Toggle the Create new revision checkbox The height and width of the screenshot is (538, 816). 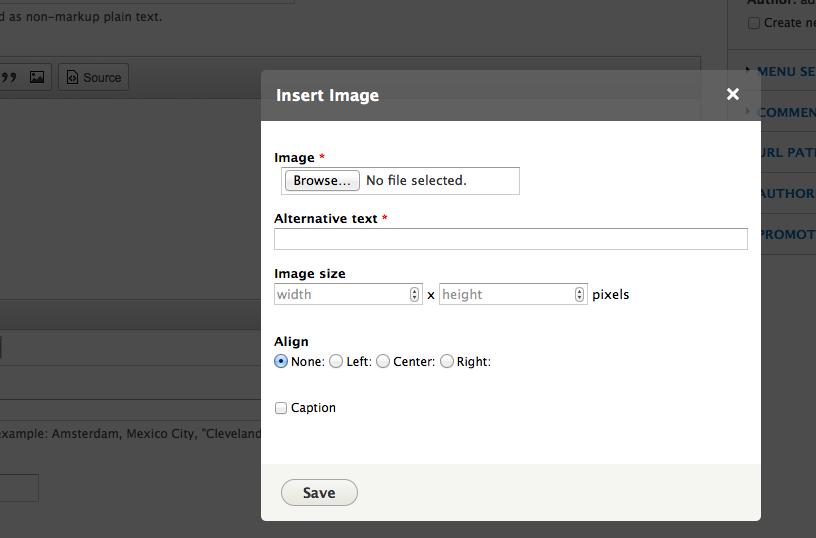pyautogui.click(x=754, y=23)
